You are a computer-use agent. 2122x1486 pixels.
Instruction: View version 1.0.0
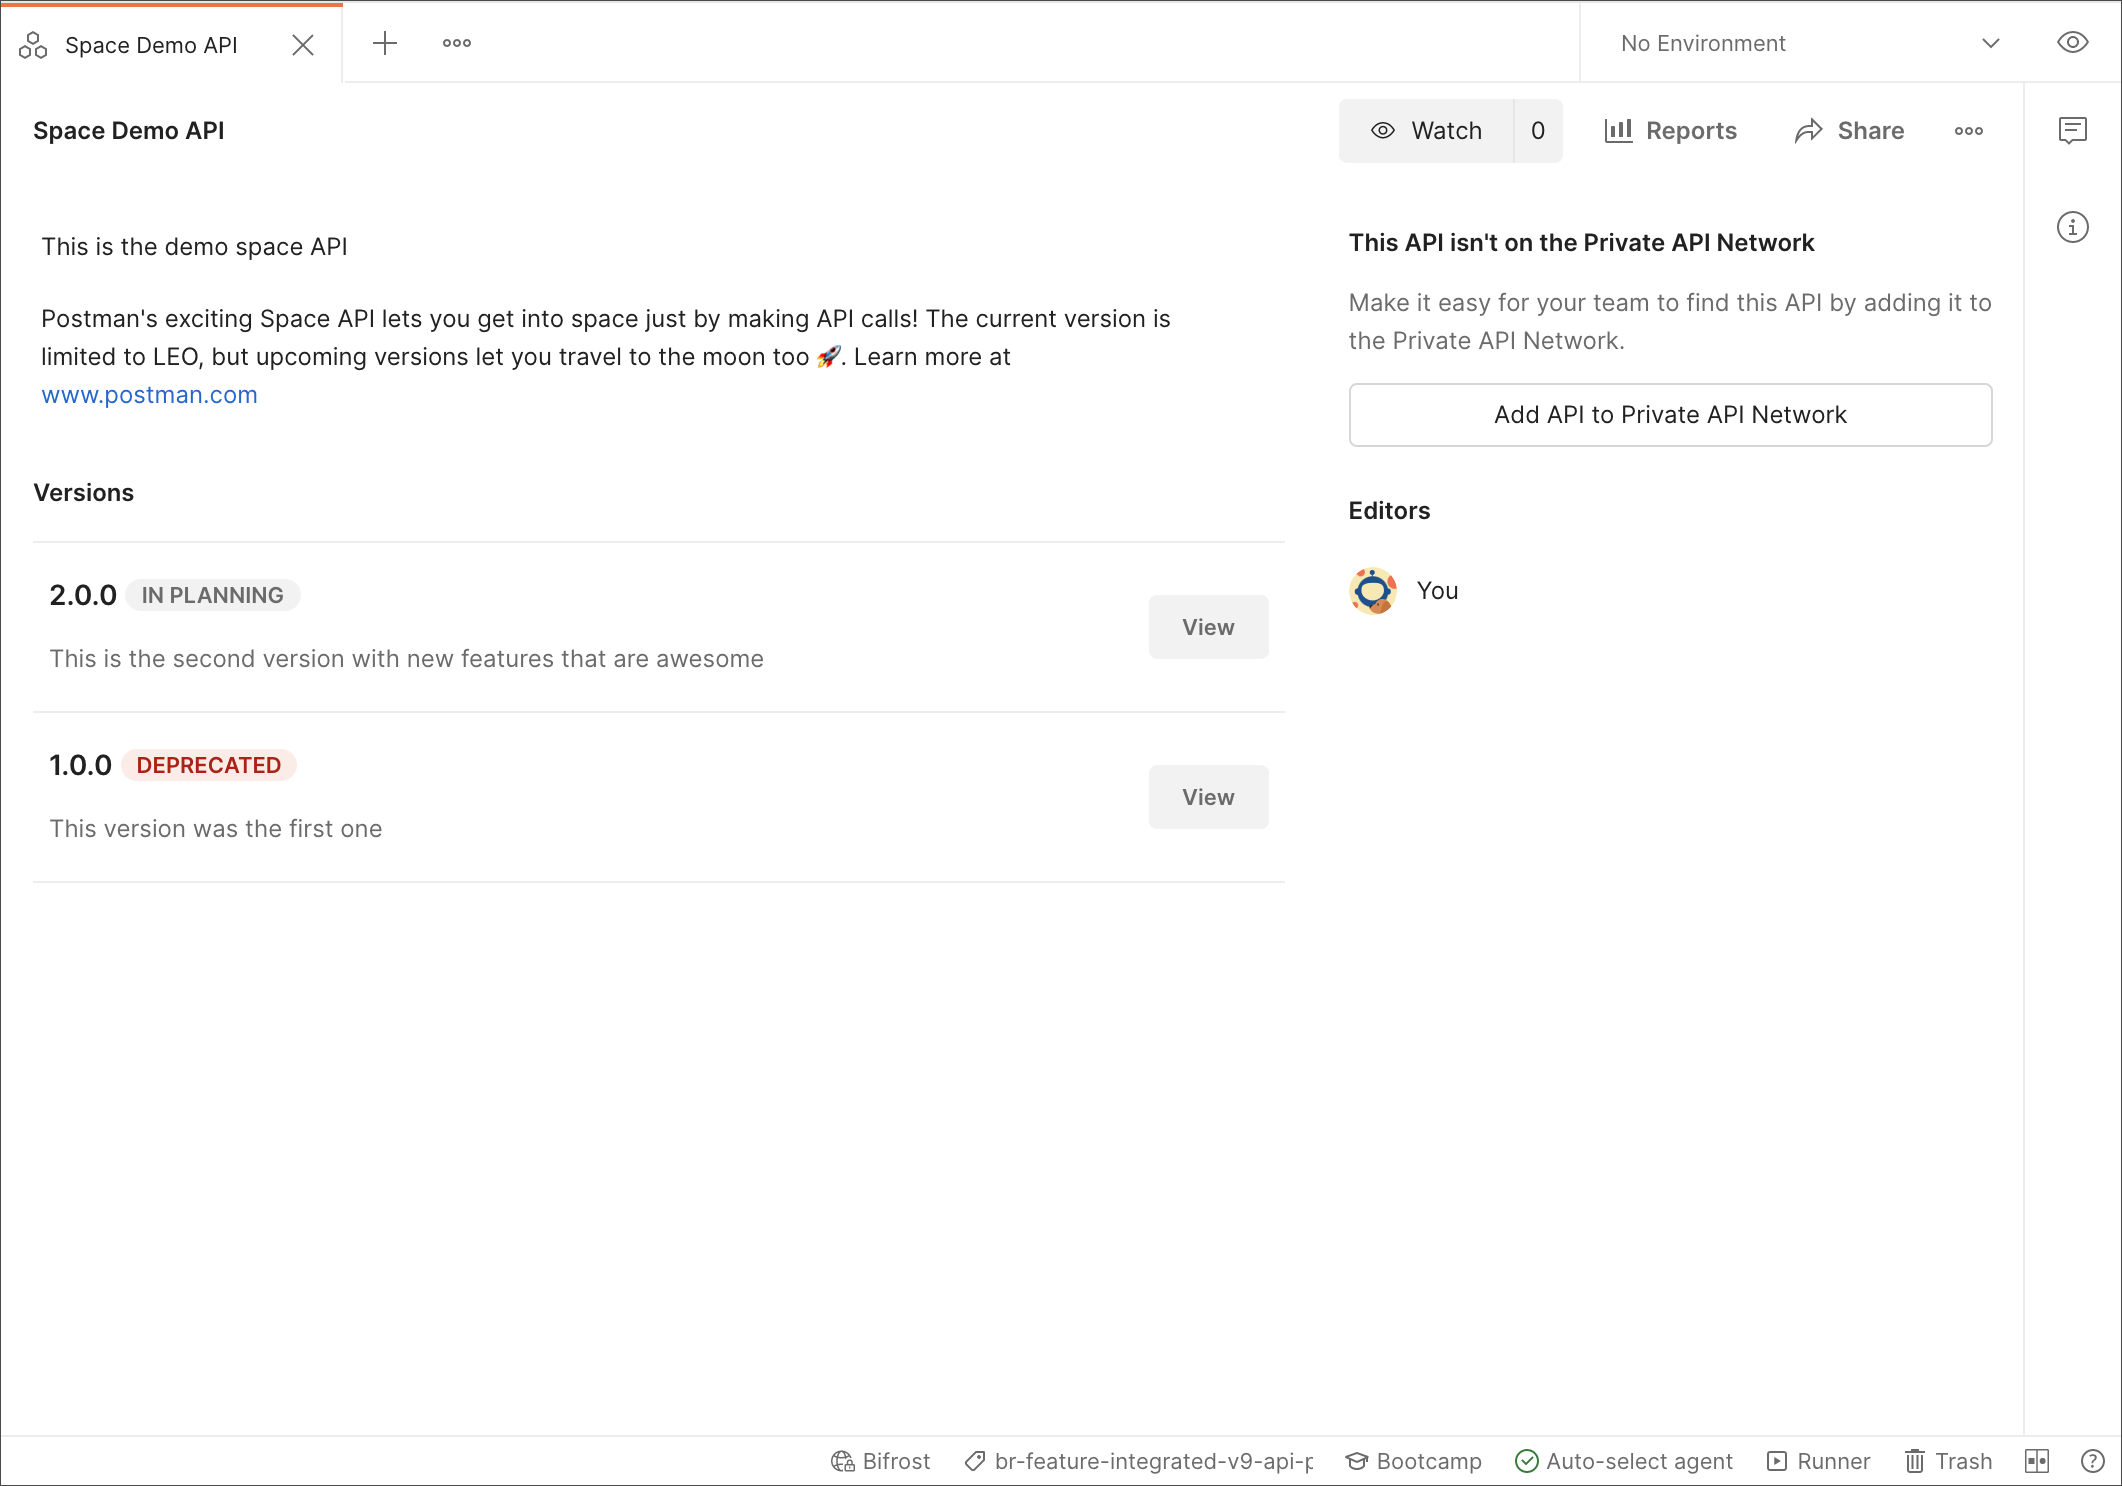1208,797
